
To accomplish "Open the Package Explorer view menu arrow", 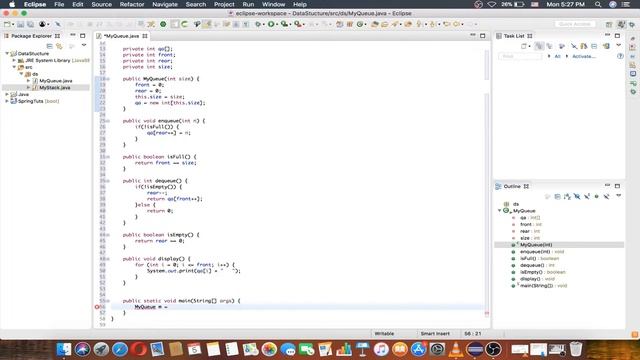I will [x=84, y=45].
